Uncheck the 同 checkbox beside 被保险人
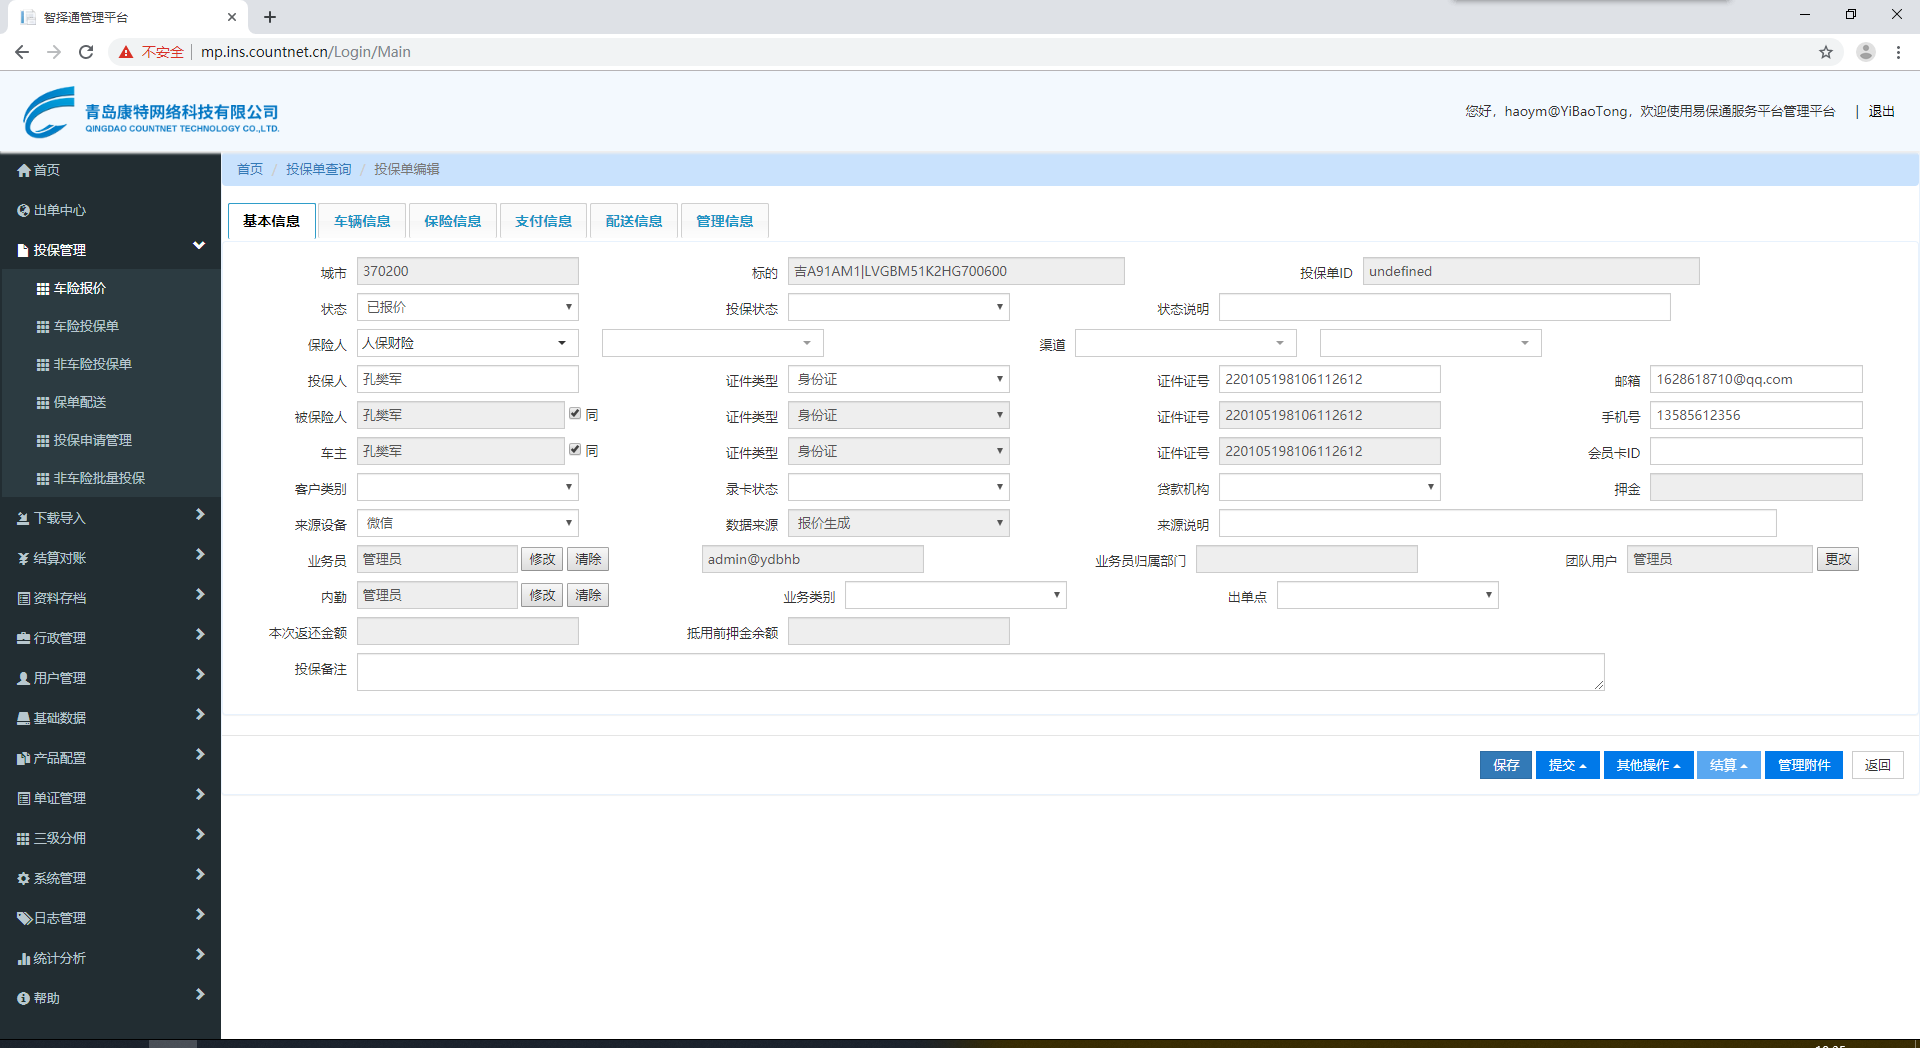The height and width of the screenshot is (1048, 1920). [x=575, y=414]
